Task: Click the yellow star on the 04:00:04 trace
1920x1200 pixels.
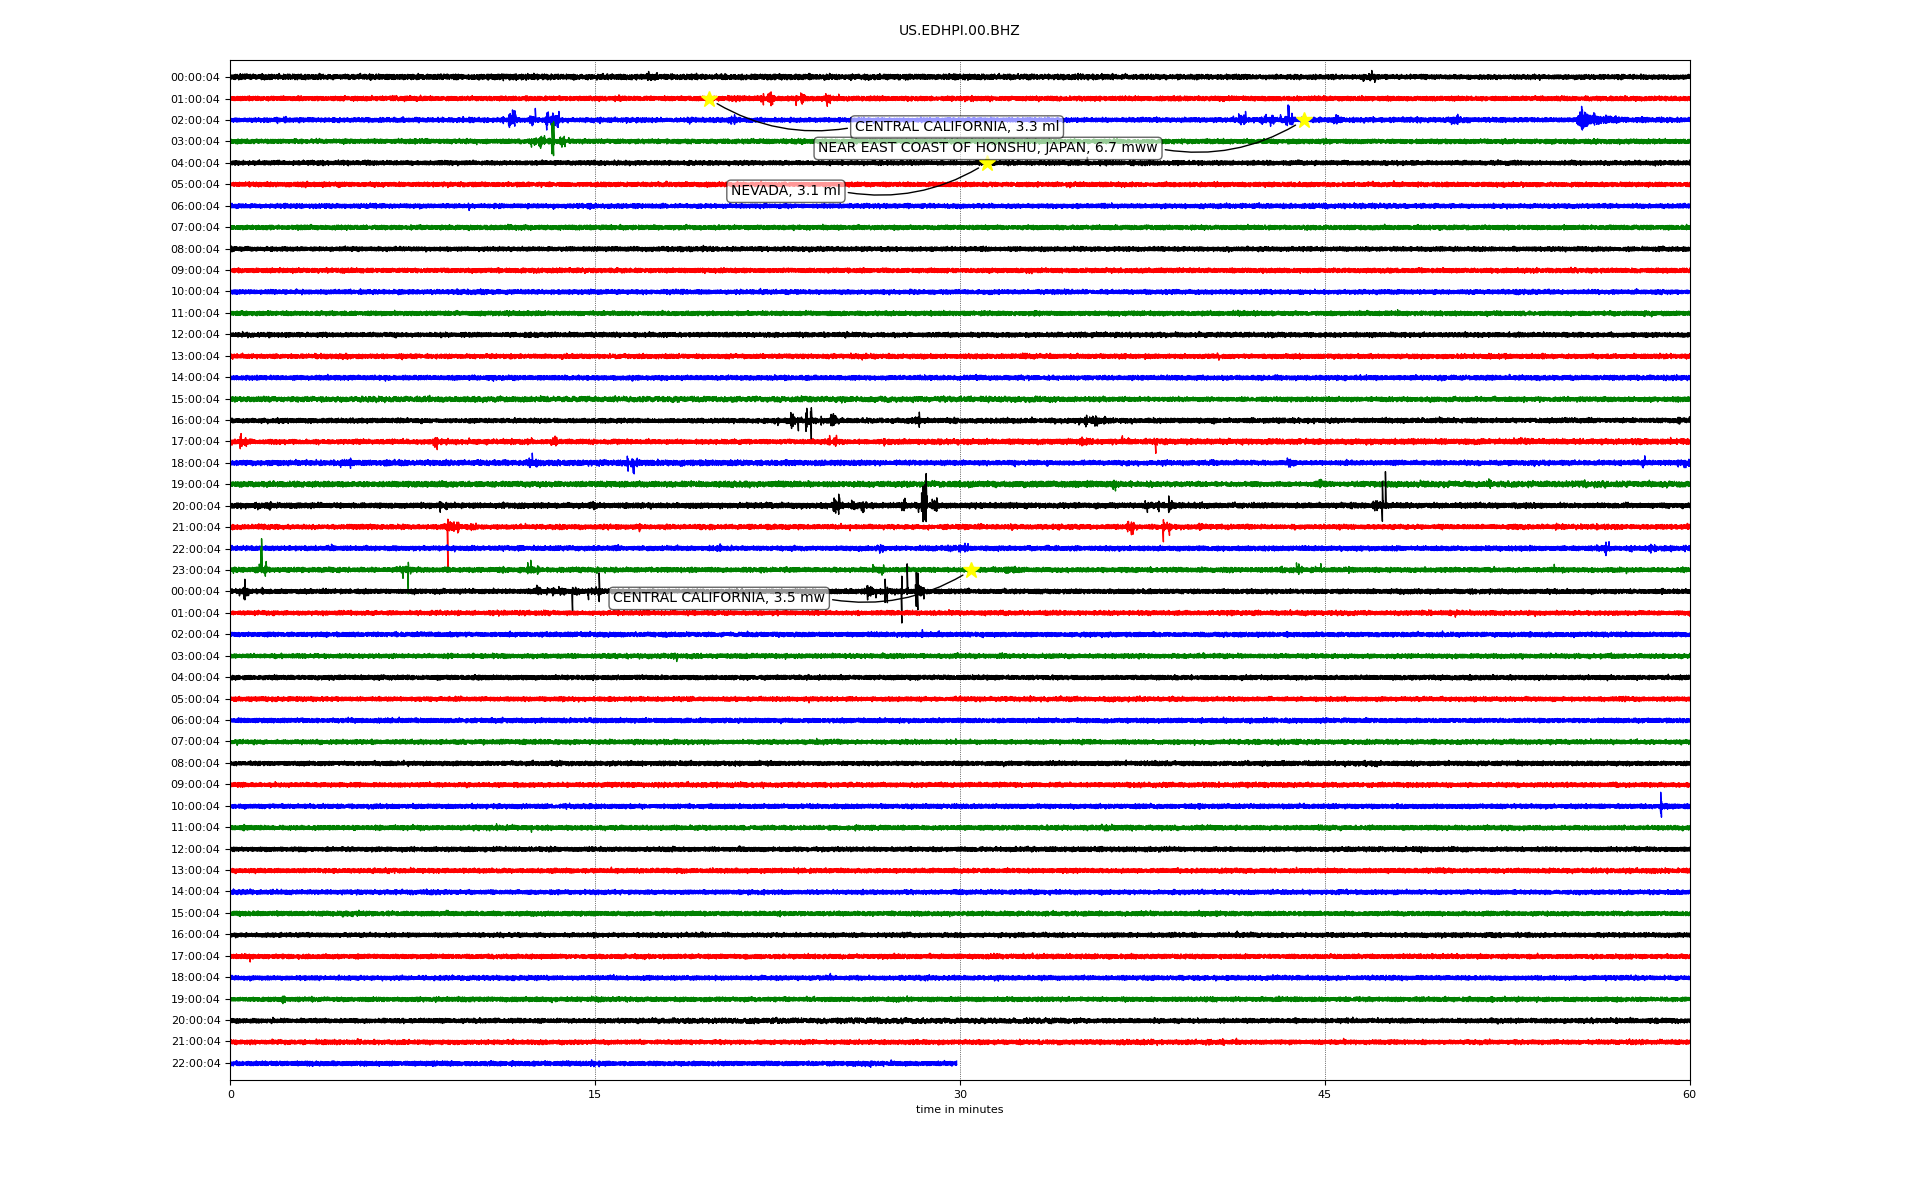Action: [987, 164]
